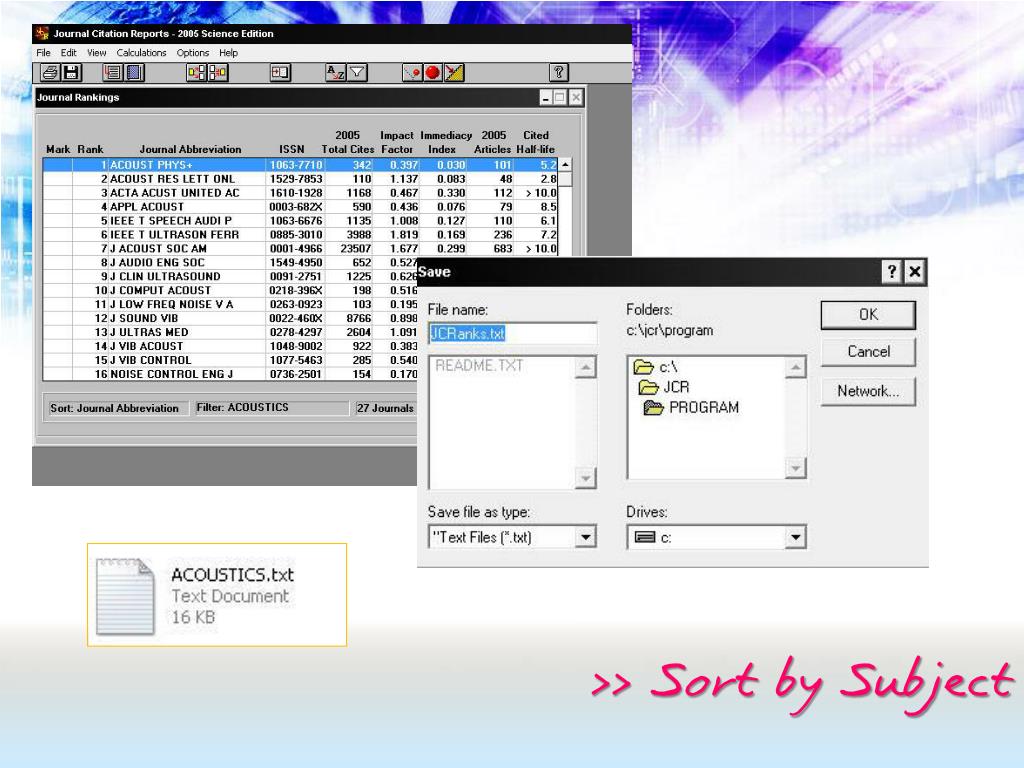The width and height of the screenshot is (1024, 768).
Task: Click the question mark help toolbar icon
Action: (558, 72)
